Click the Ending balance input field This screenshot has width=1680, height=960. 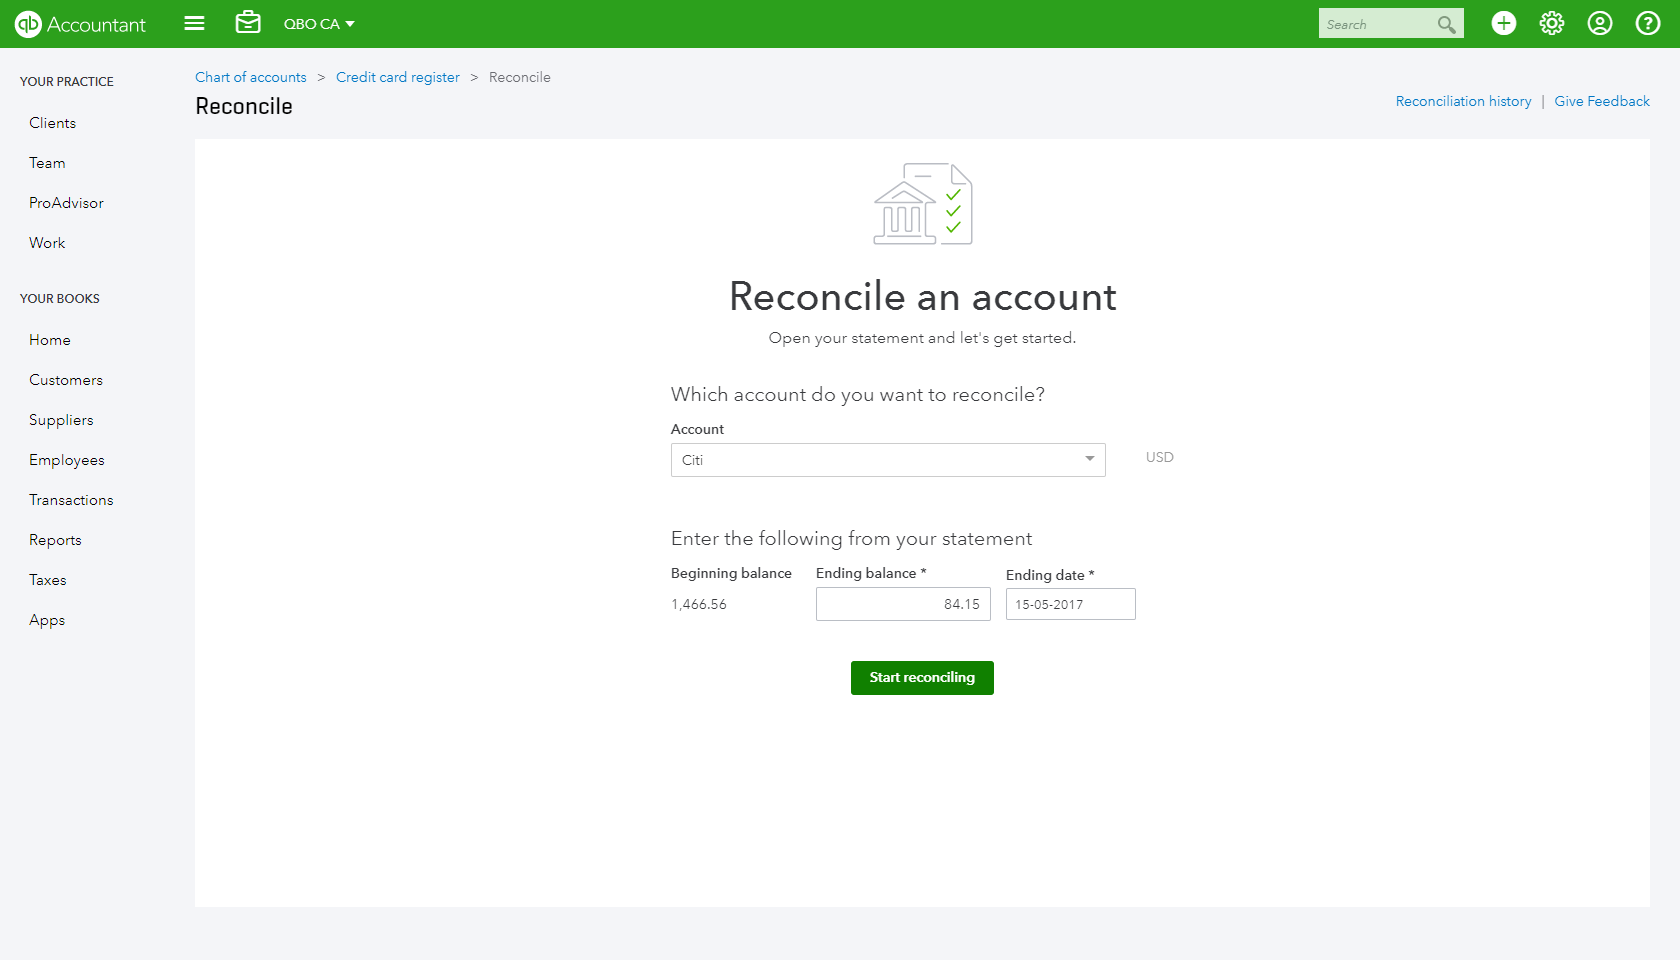click(x=902, y=604)
